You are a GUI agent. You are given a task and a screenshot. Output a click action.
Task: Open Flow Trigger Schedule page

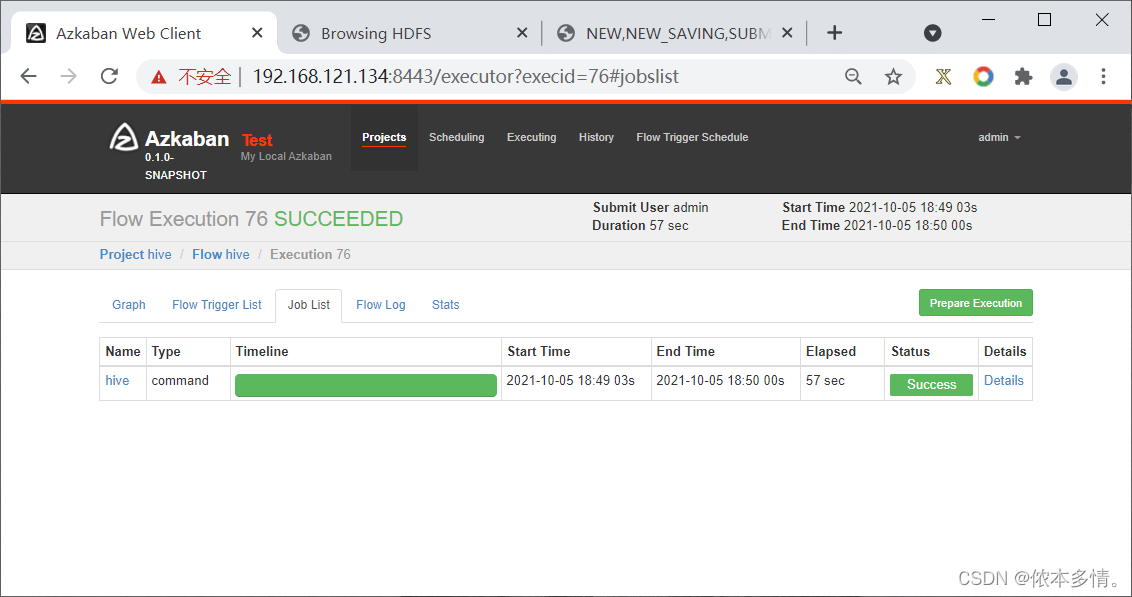(692, 137)
